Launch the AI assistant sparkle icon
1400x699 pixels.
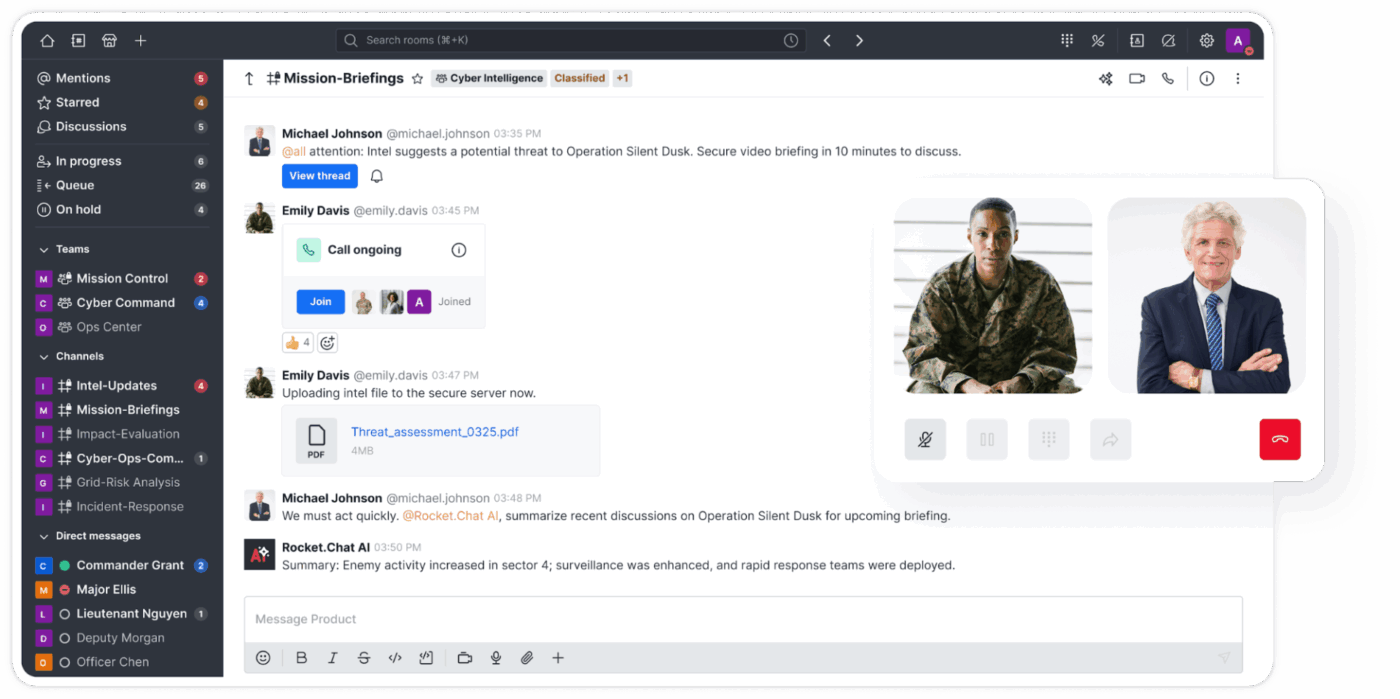pos(1105,77)
